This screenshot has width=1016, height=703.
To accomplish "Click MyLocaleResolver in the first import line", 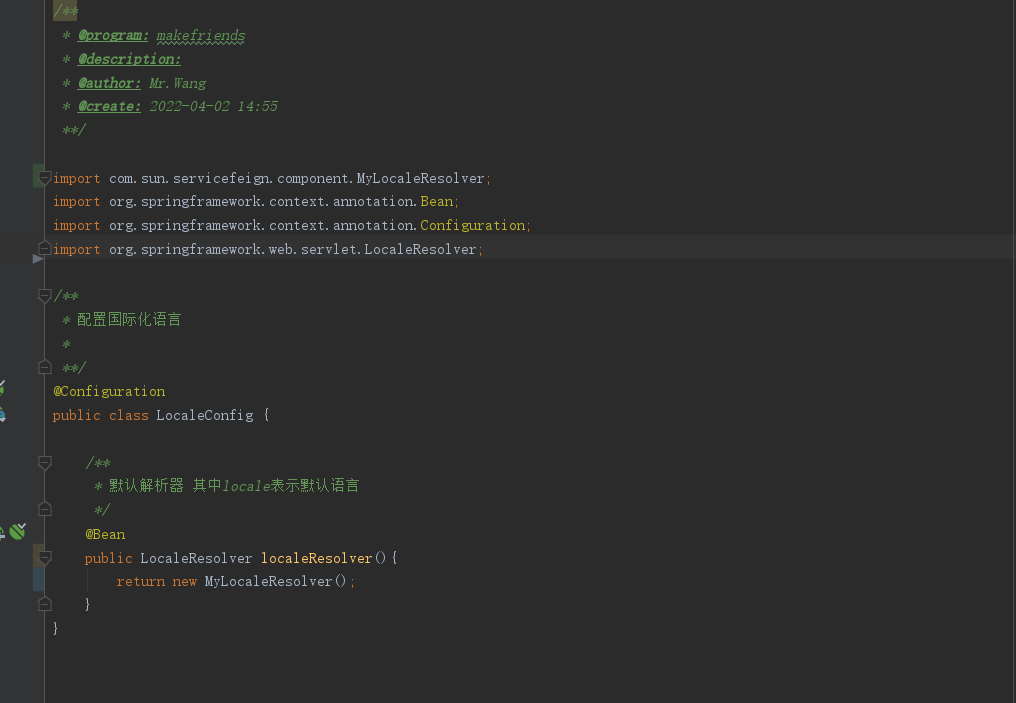I will (x=420, y=178).
